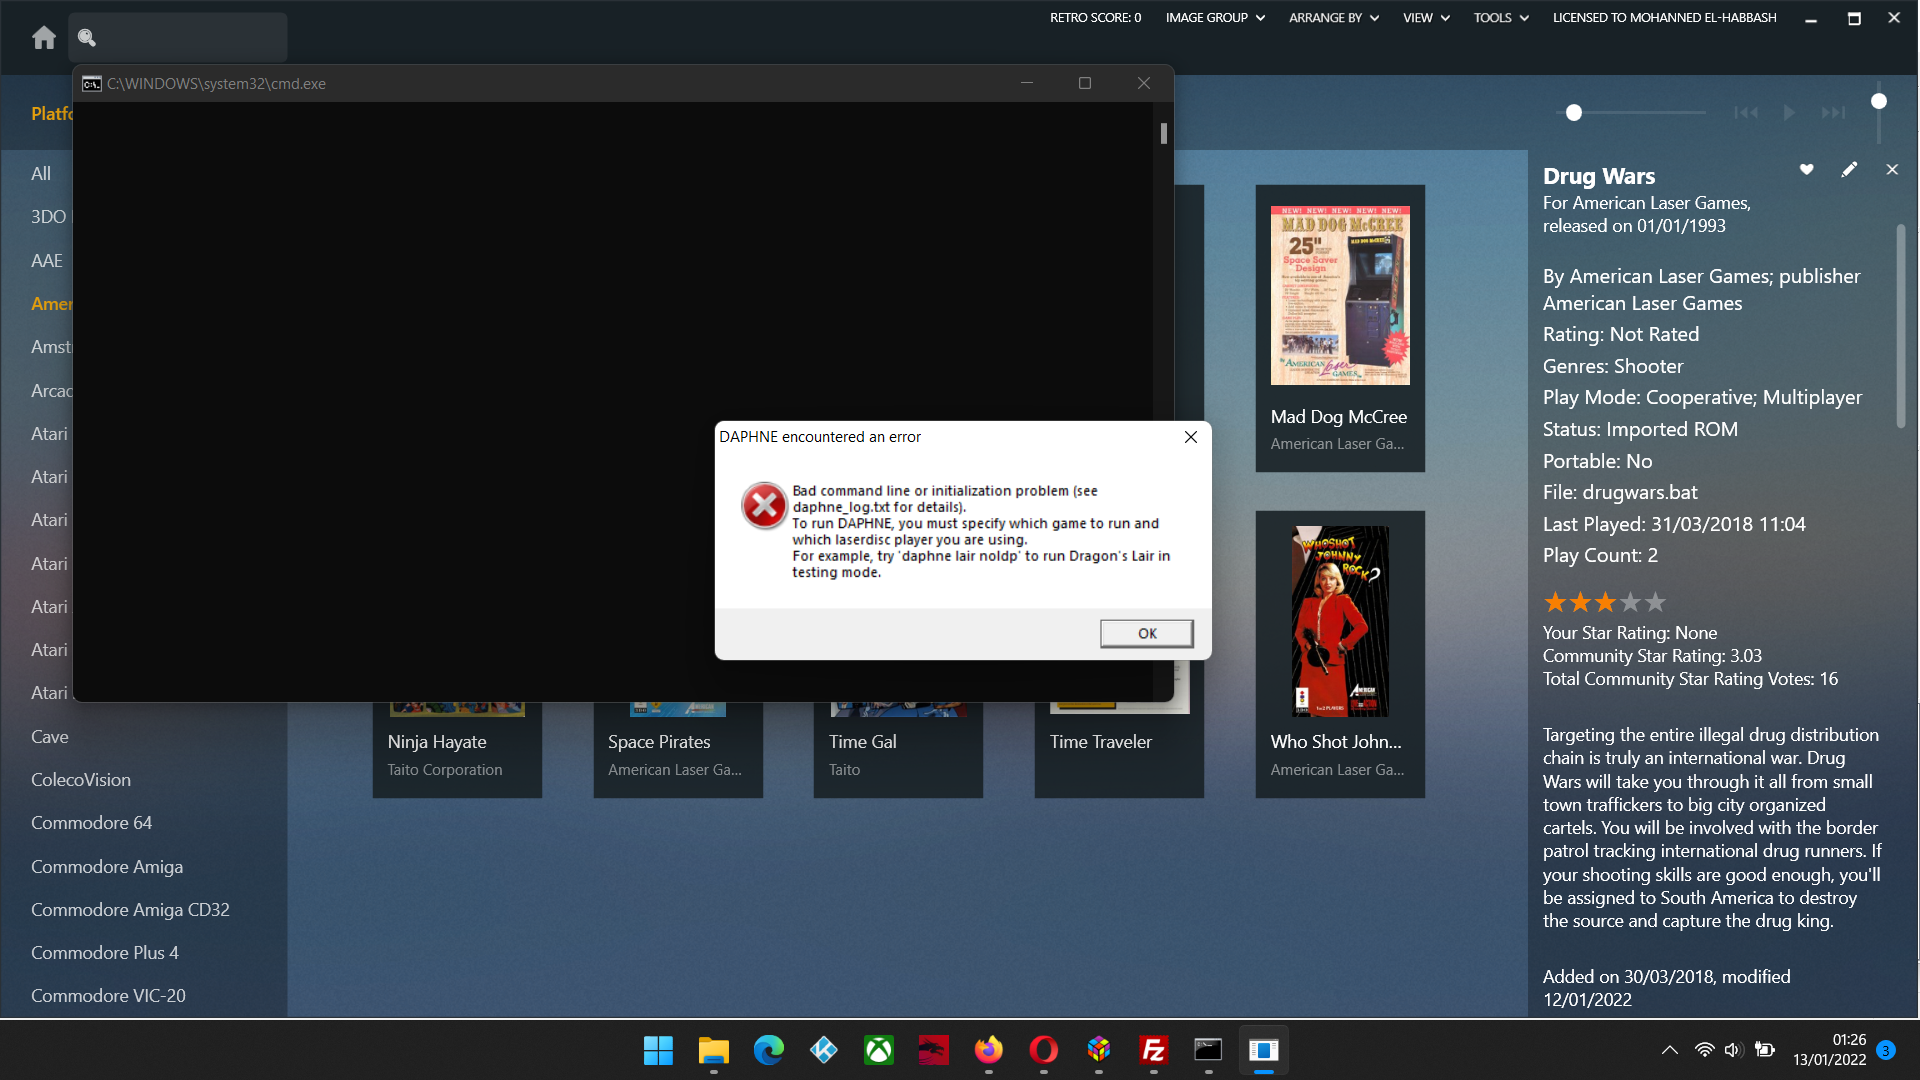Click the search magnifier icon
This screenshot has height=1080, width=1920.
(87, 38)
